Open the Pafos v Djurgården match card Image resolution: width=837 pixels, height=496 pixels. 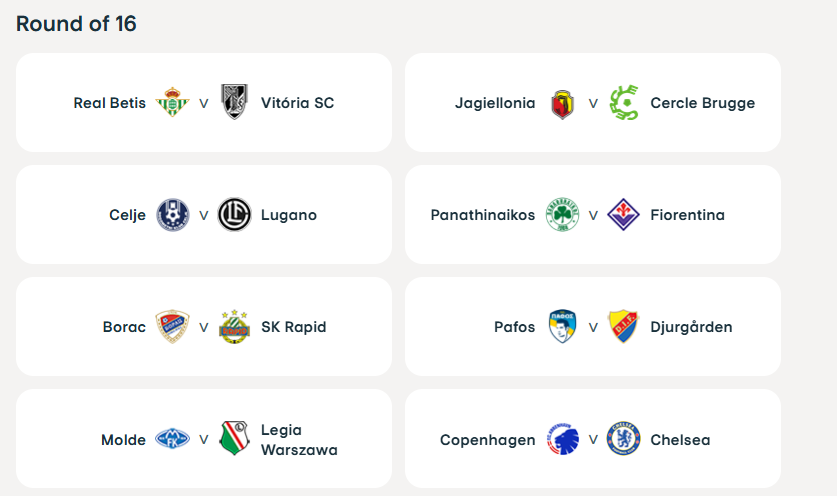point(593,326)
